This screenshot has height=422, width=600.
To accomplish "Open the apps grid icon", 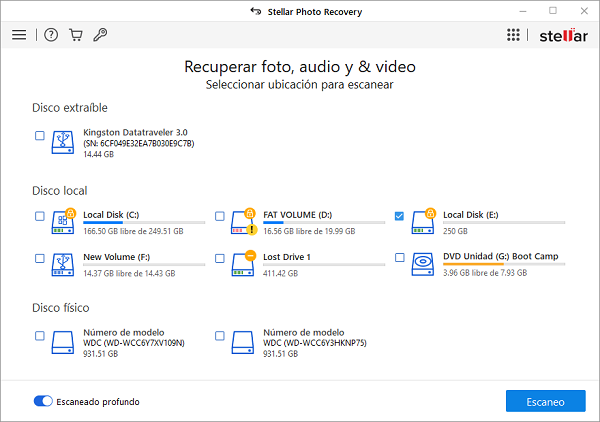I will pyautogui.click(x=513, y=35).
